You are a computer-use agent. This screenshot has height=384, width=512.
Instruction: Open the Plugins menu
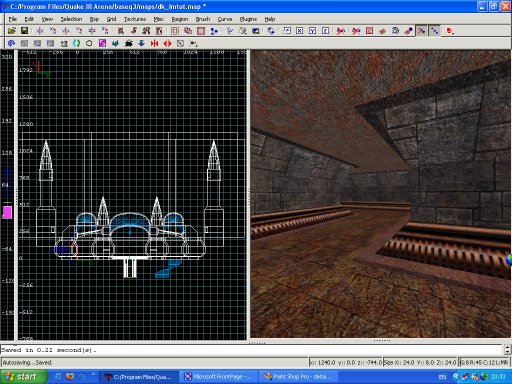coord(248,19)
